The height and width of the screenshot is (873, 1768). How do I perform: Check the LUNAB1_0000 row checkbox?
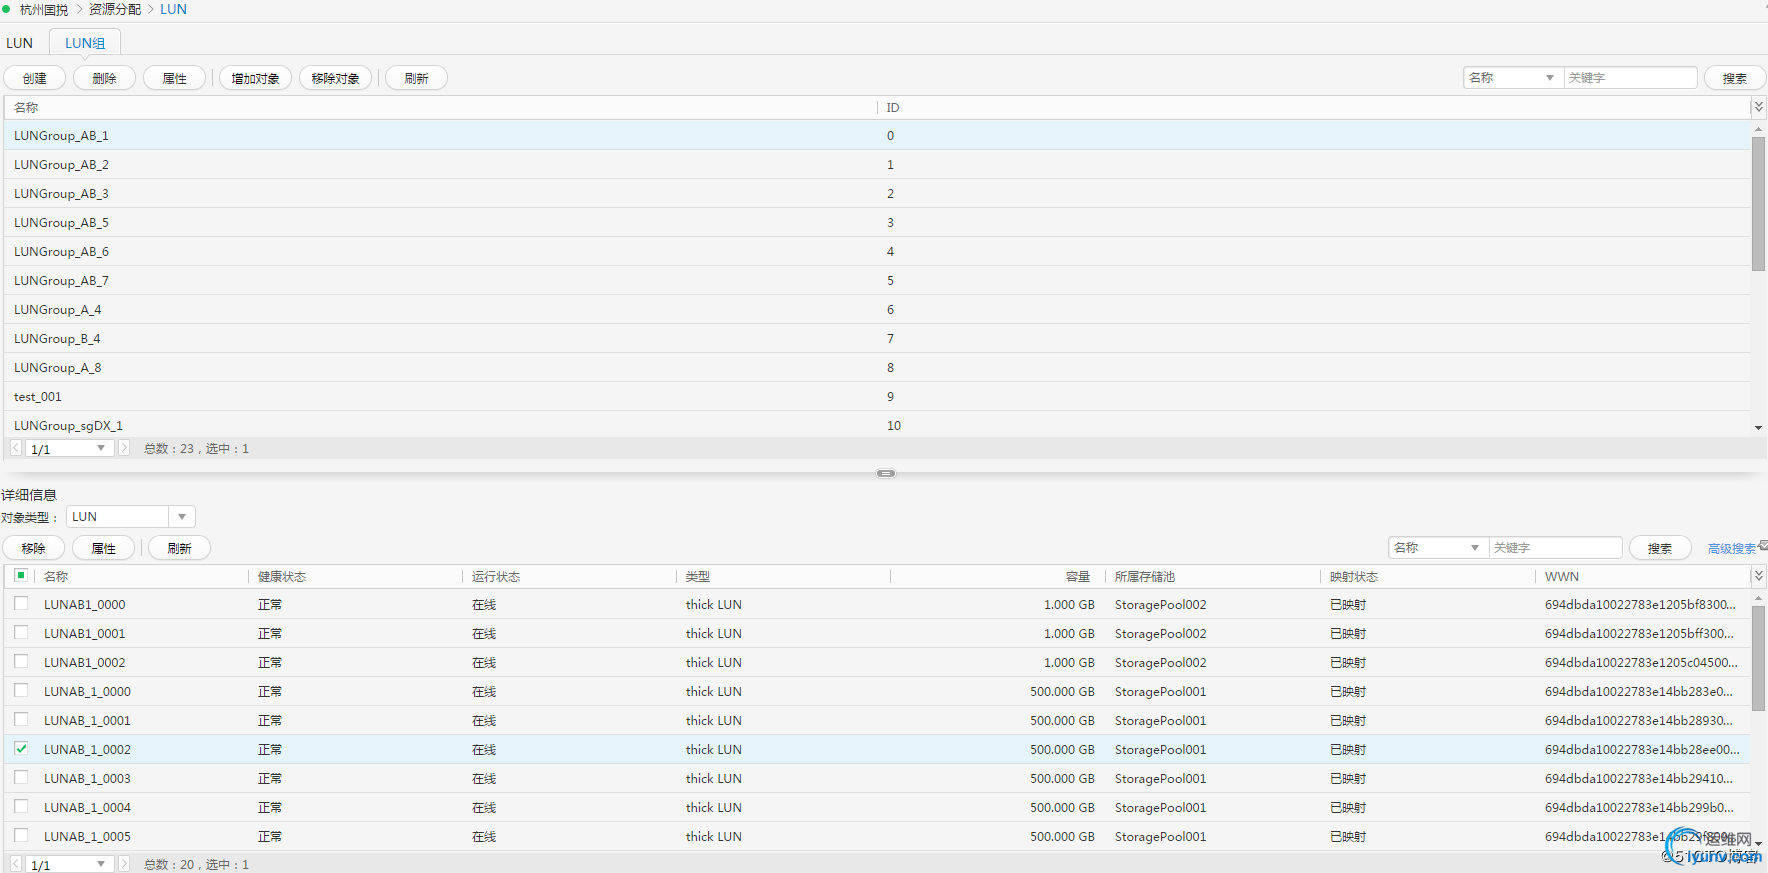pos(21,603)
